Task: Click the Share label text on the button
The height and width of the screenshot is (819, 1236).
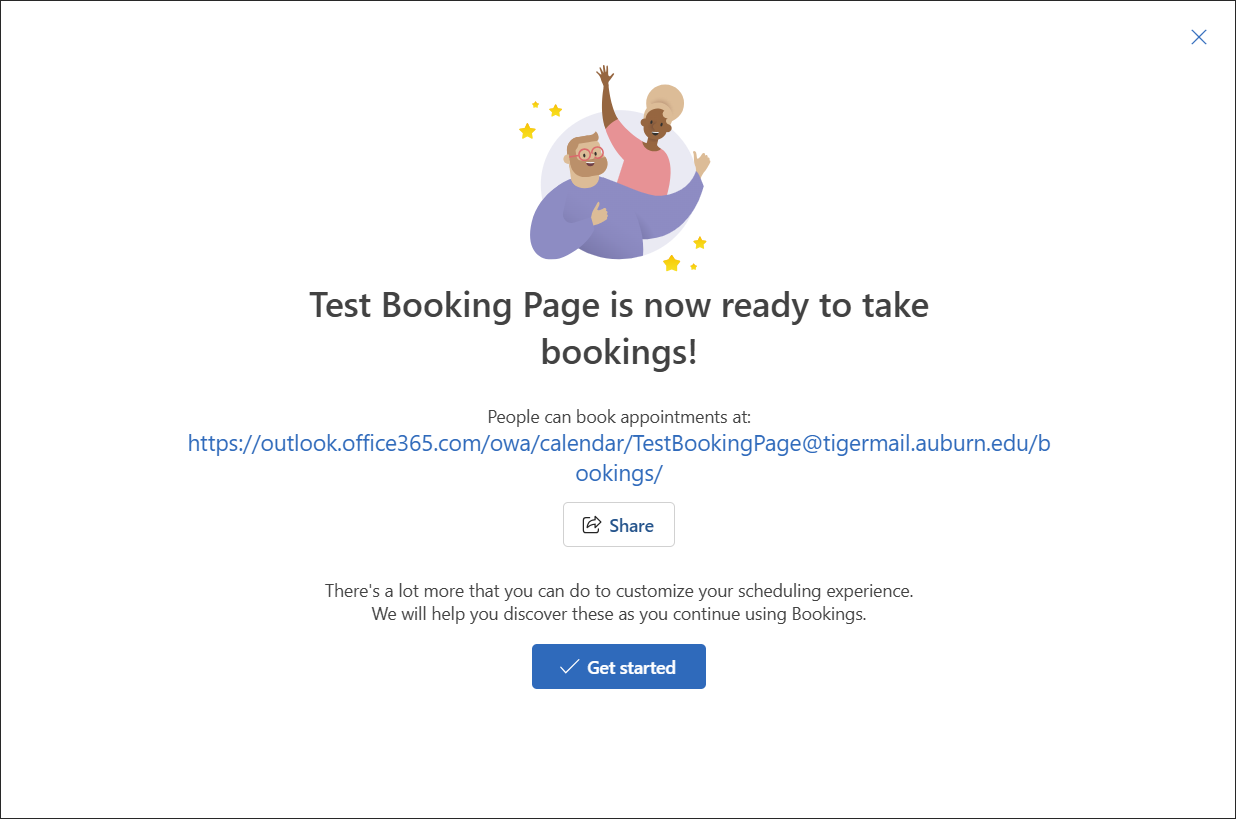Action: click(x=632, y=524)
